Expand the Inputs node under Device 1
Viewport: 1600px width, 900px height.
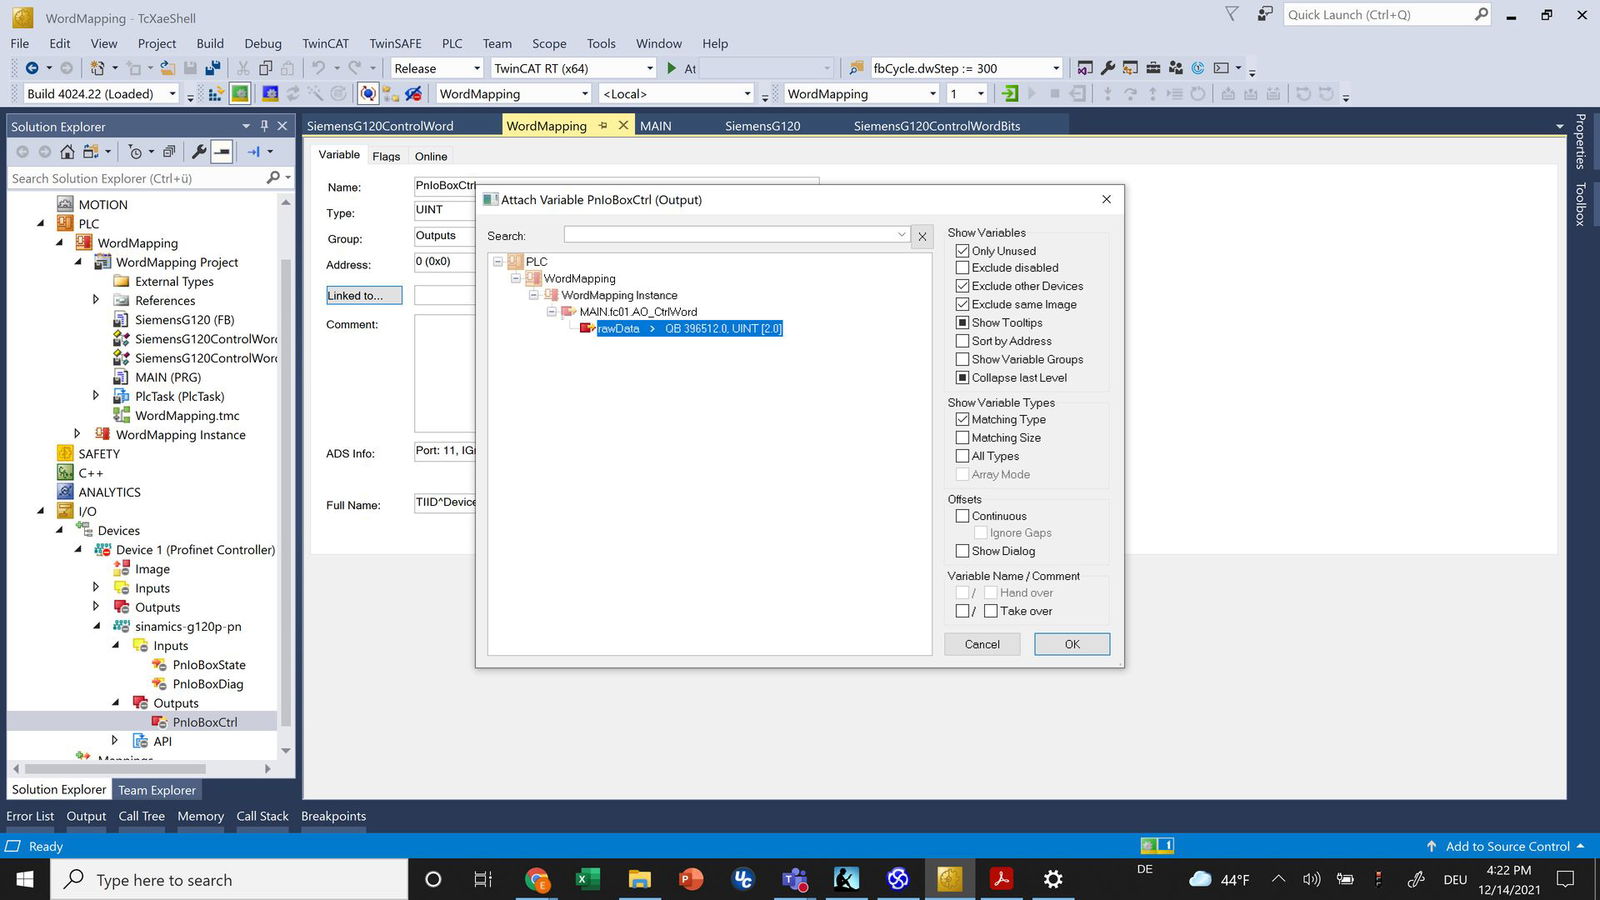tap(96, 588)
